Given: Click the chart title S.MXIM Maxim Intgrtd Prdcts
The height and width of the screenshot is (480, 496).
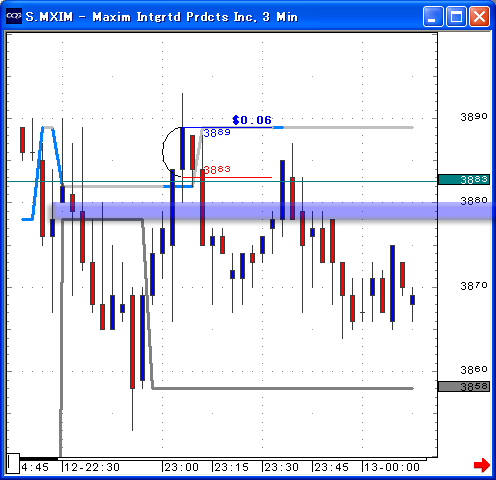Looking at the screenshot, I should click(x=161, y=17).
